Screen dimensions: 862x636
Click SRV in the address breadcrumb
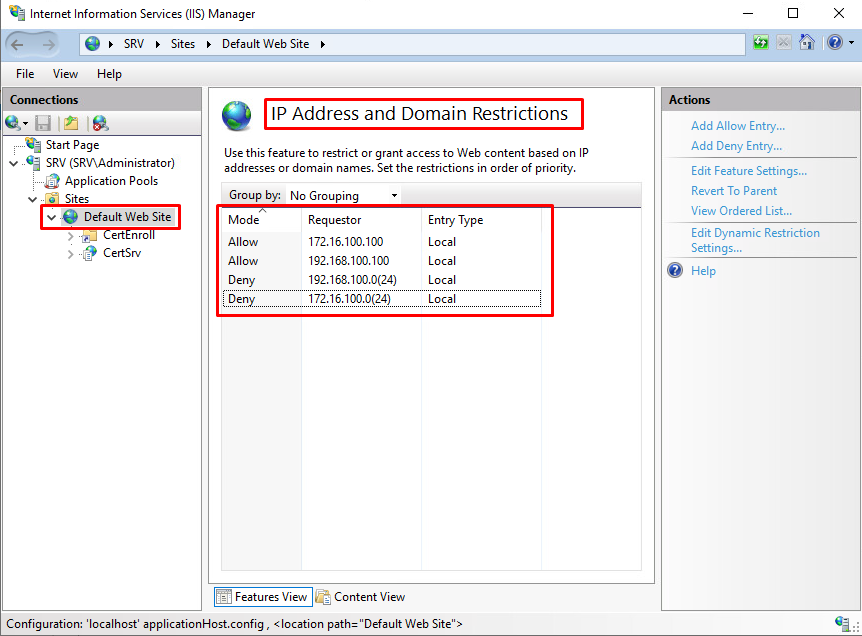click(x=134, y=44)
